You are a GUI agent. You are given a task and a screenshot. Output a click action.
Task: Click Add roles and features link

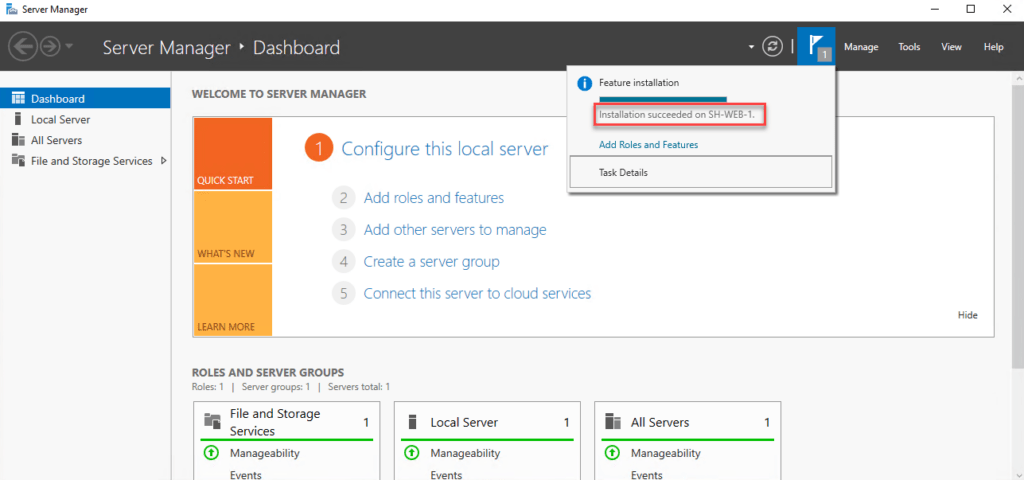(434, 198)
